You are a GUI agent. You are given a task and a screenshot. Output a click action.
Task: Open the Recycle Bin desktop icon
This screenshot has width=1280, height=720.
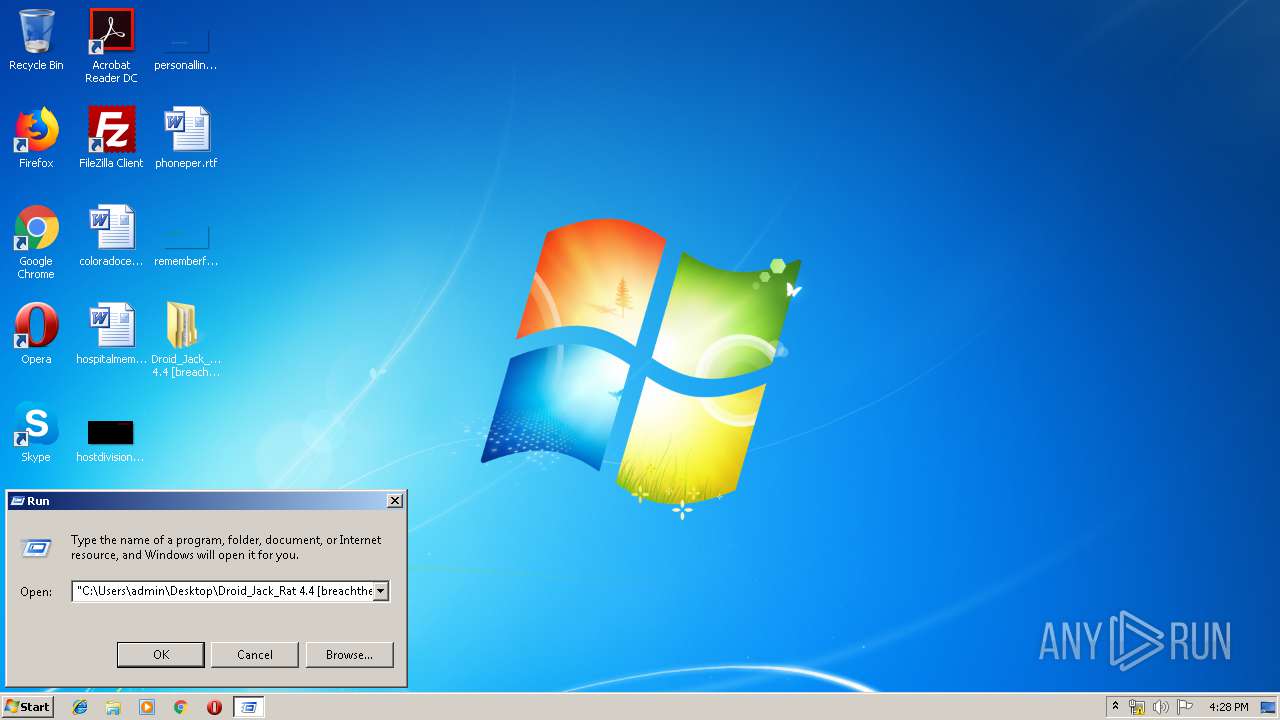[x=36, y=40]
